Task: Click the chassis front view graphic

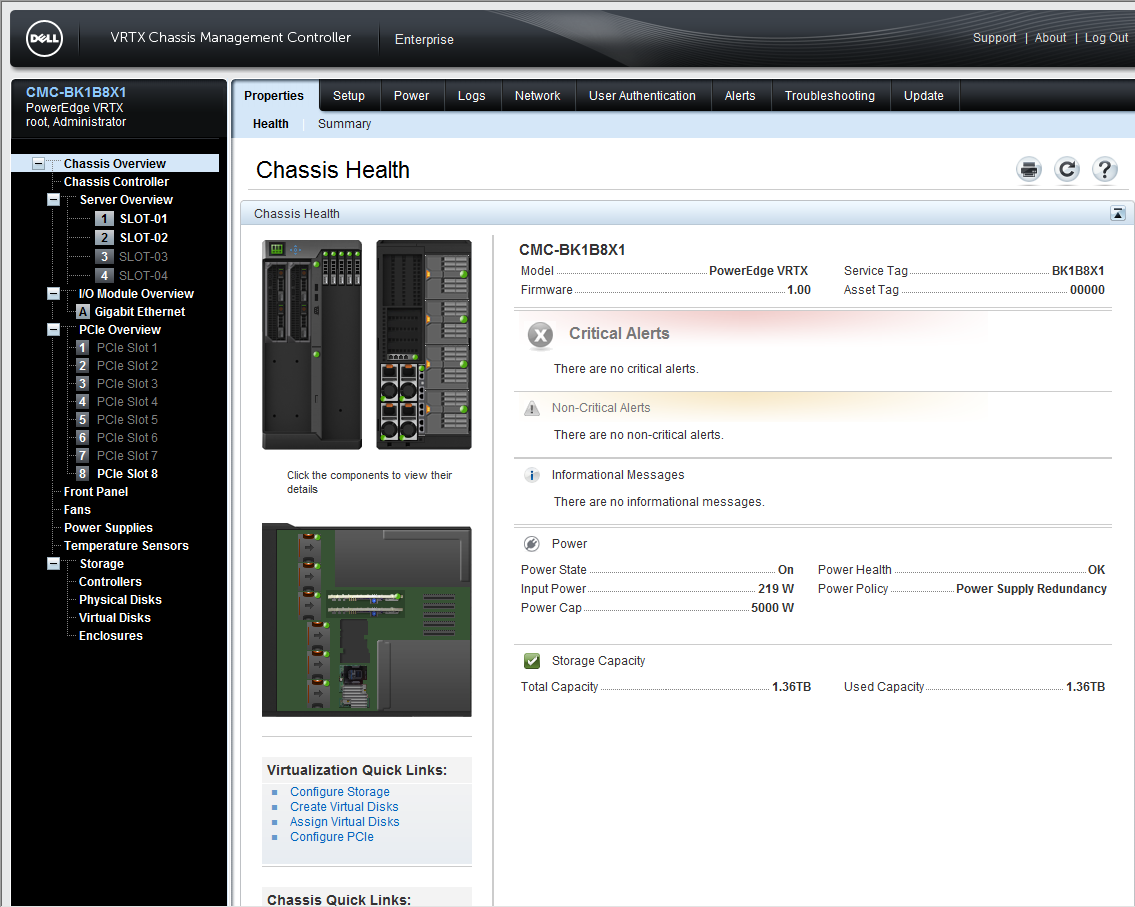Action: [312, 344]
